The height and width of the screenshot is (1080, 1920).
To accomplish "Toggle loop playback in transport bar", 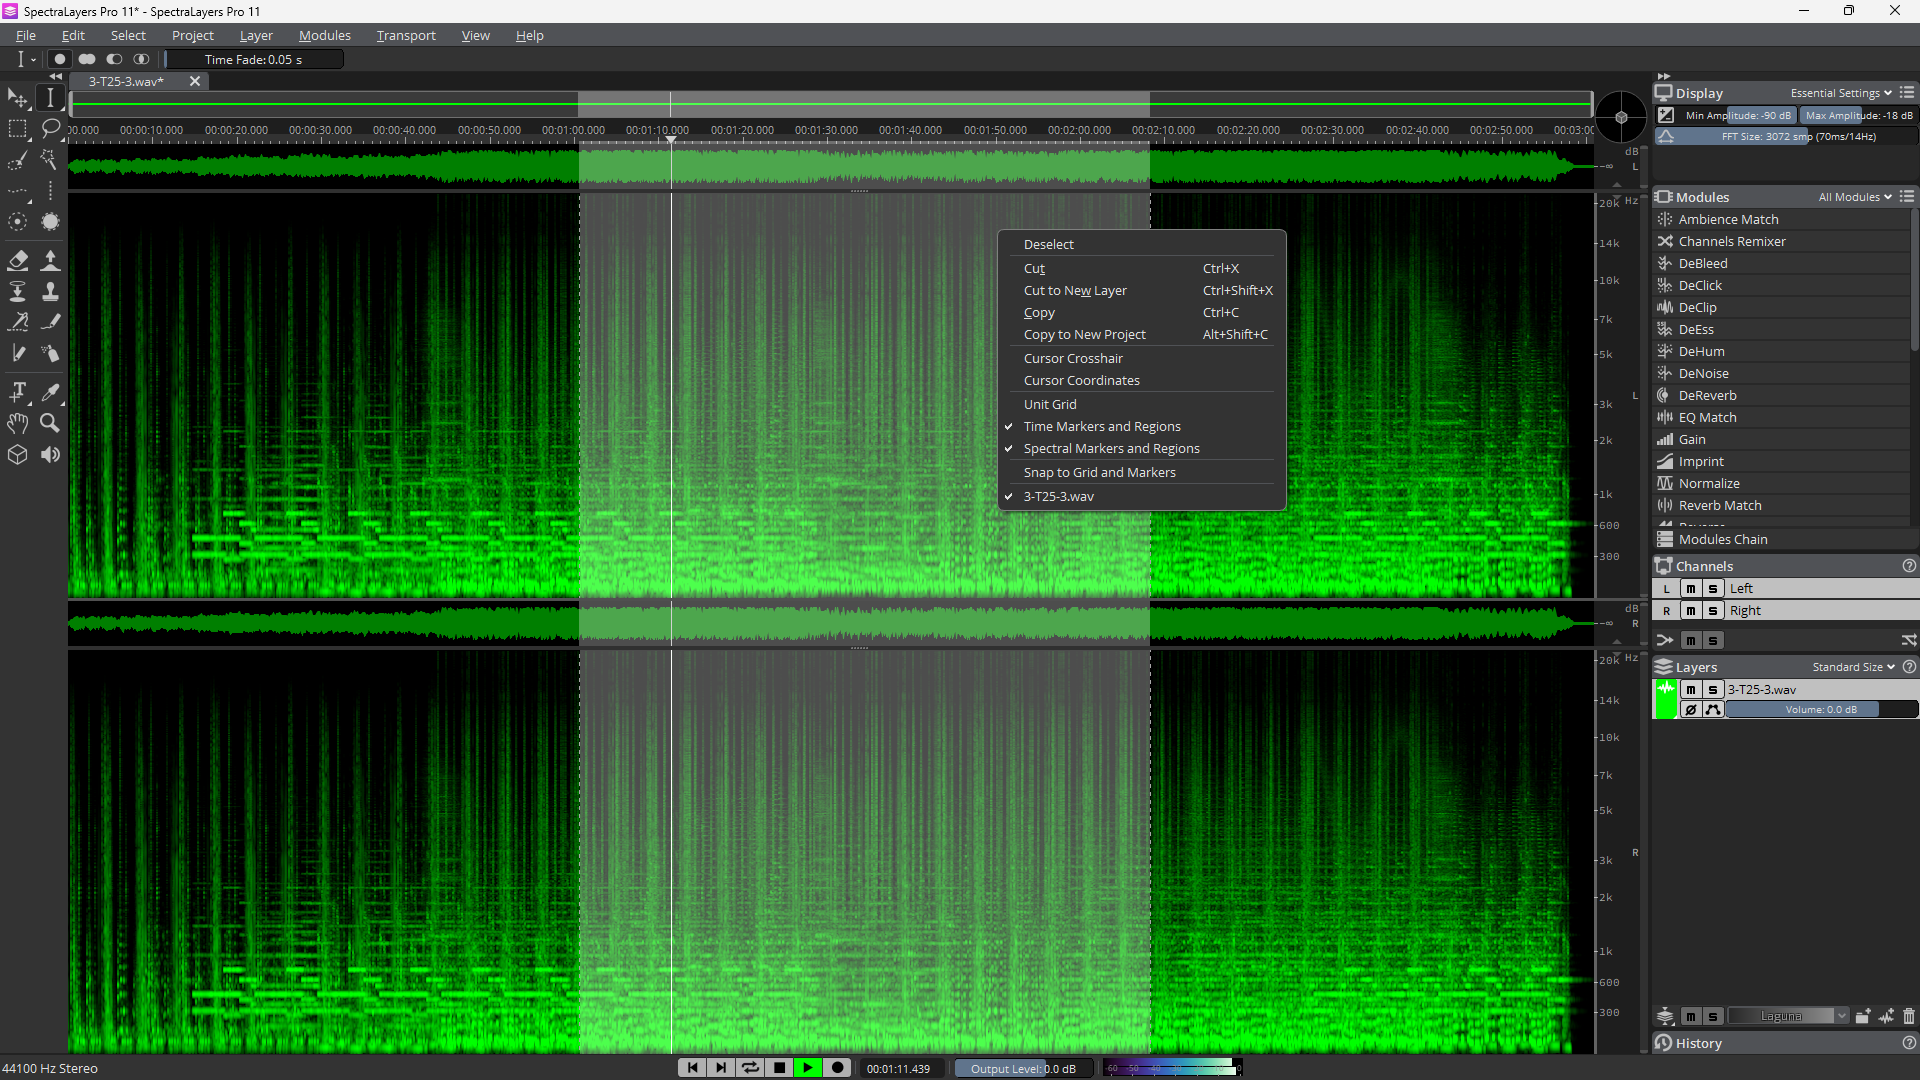I will pos(750,1068).
